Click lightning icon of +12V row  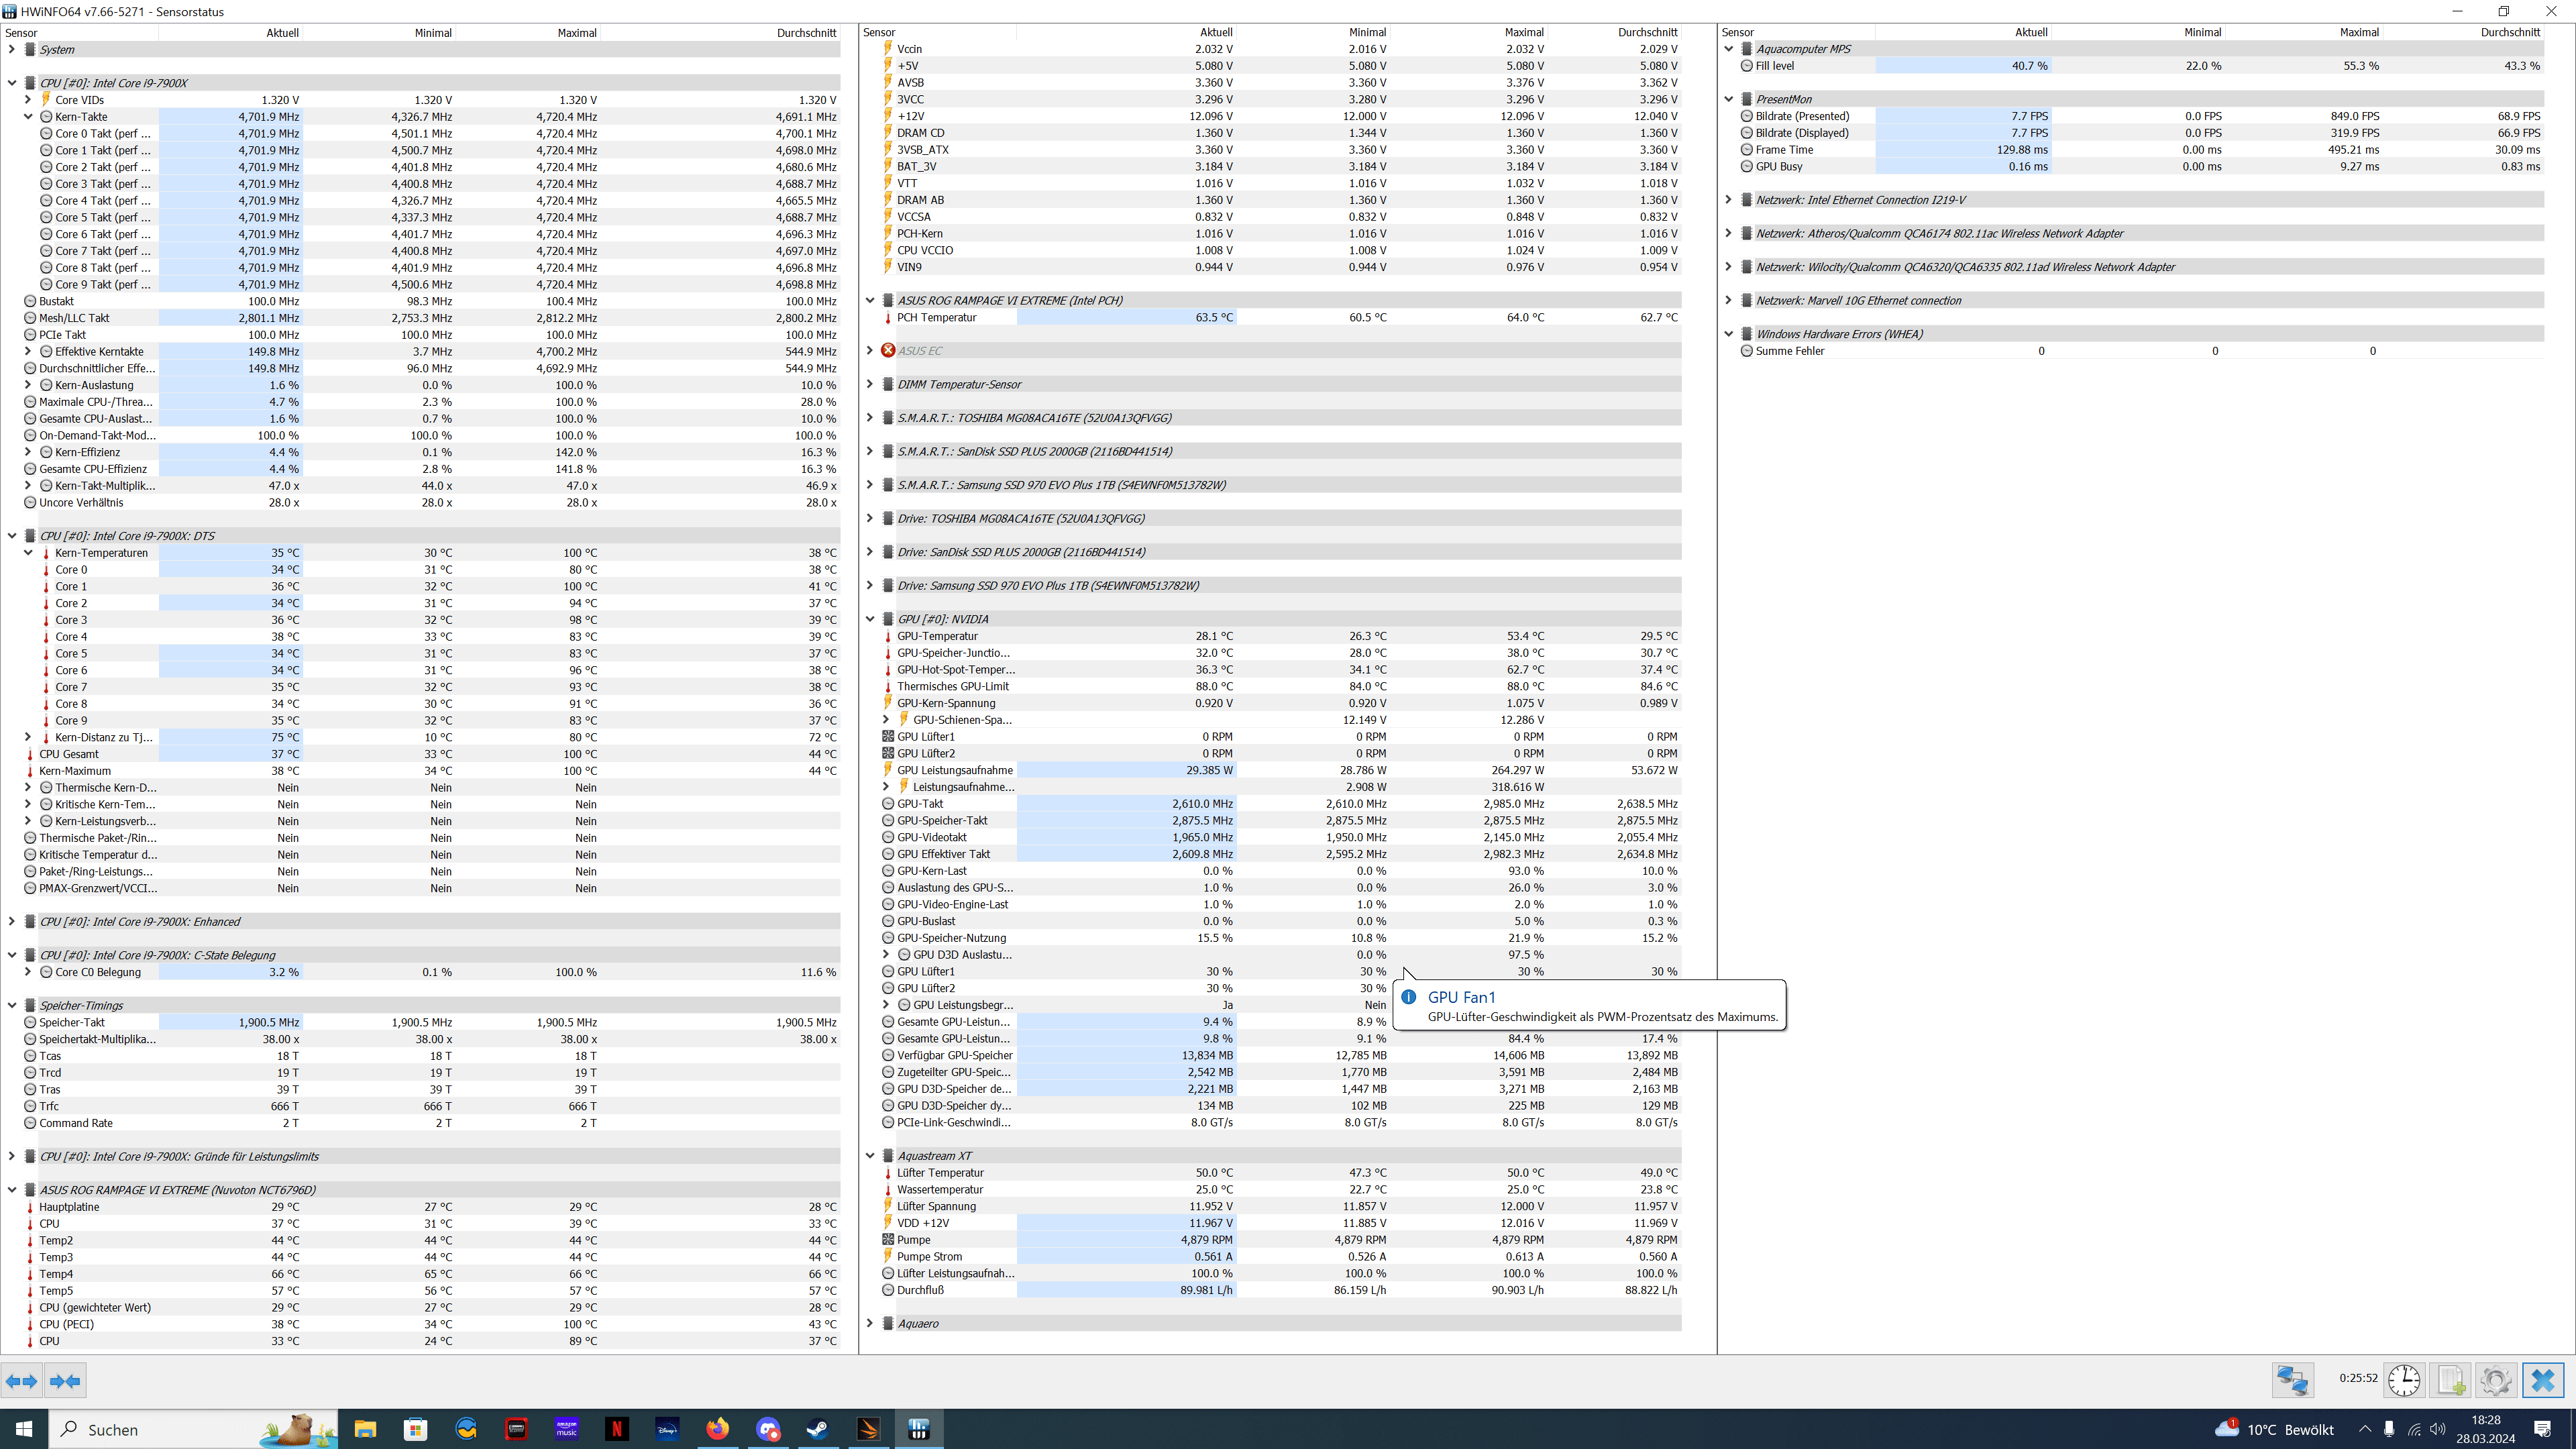pyautogui.click(x=888, y=116)
